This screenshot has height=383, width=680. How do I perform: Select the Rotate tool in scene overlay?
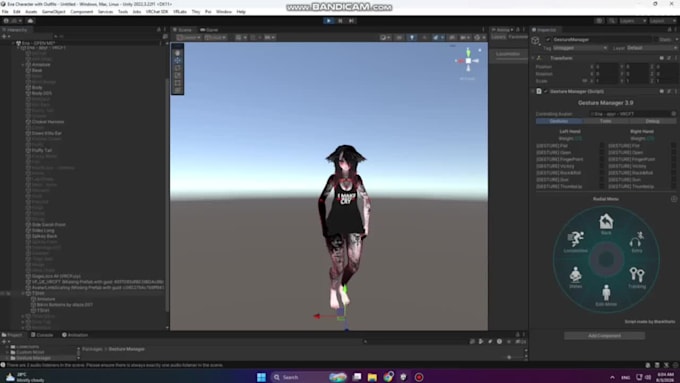pos(178,68)
